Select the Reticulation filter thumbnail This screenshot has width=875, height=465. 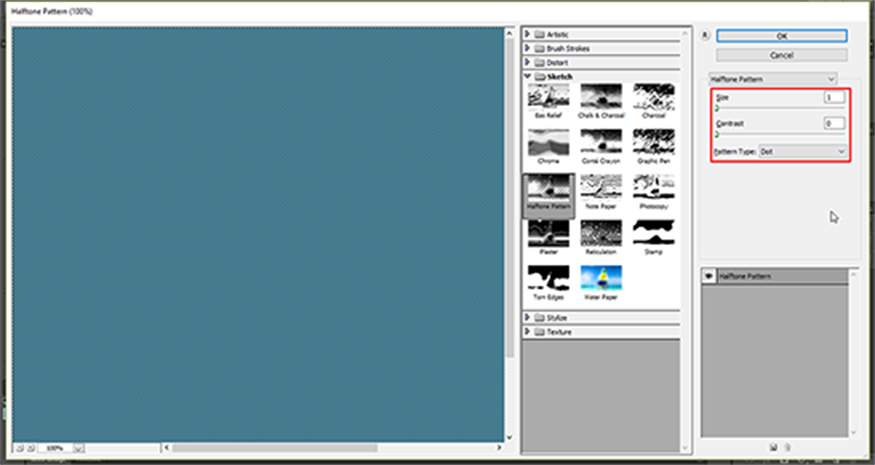click(601, 233)
